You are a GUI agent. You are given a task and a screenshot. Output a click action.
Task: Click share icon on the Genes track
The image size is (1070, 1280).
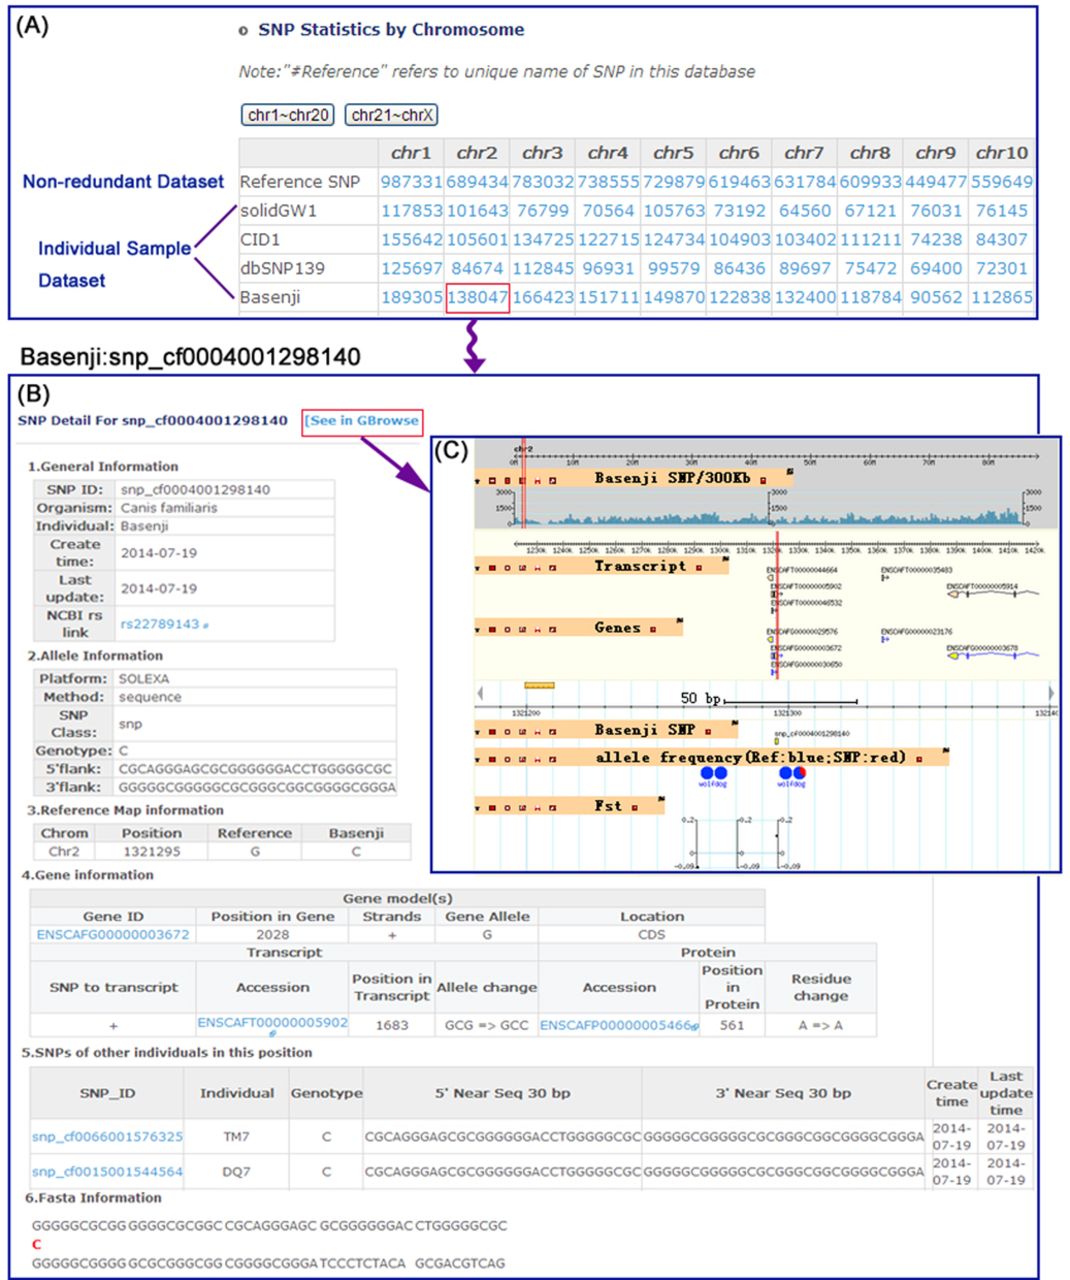(x=523, y=630)
